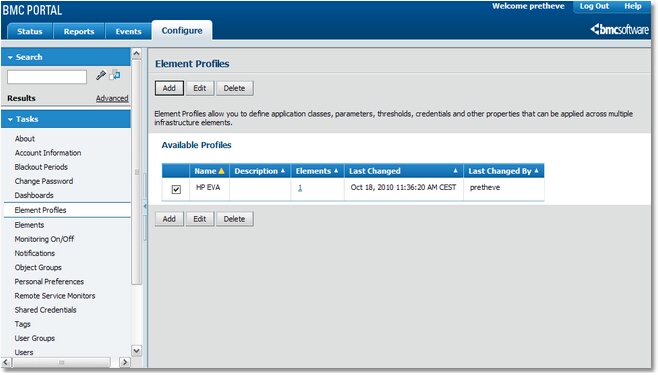Sort by Last Changed column
Viewport: 658px width, 375px height.
tap(403, 171)
